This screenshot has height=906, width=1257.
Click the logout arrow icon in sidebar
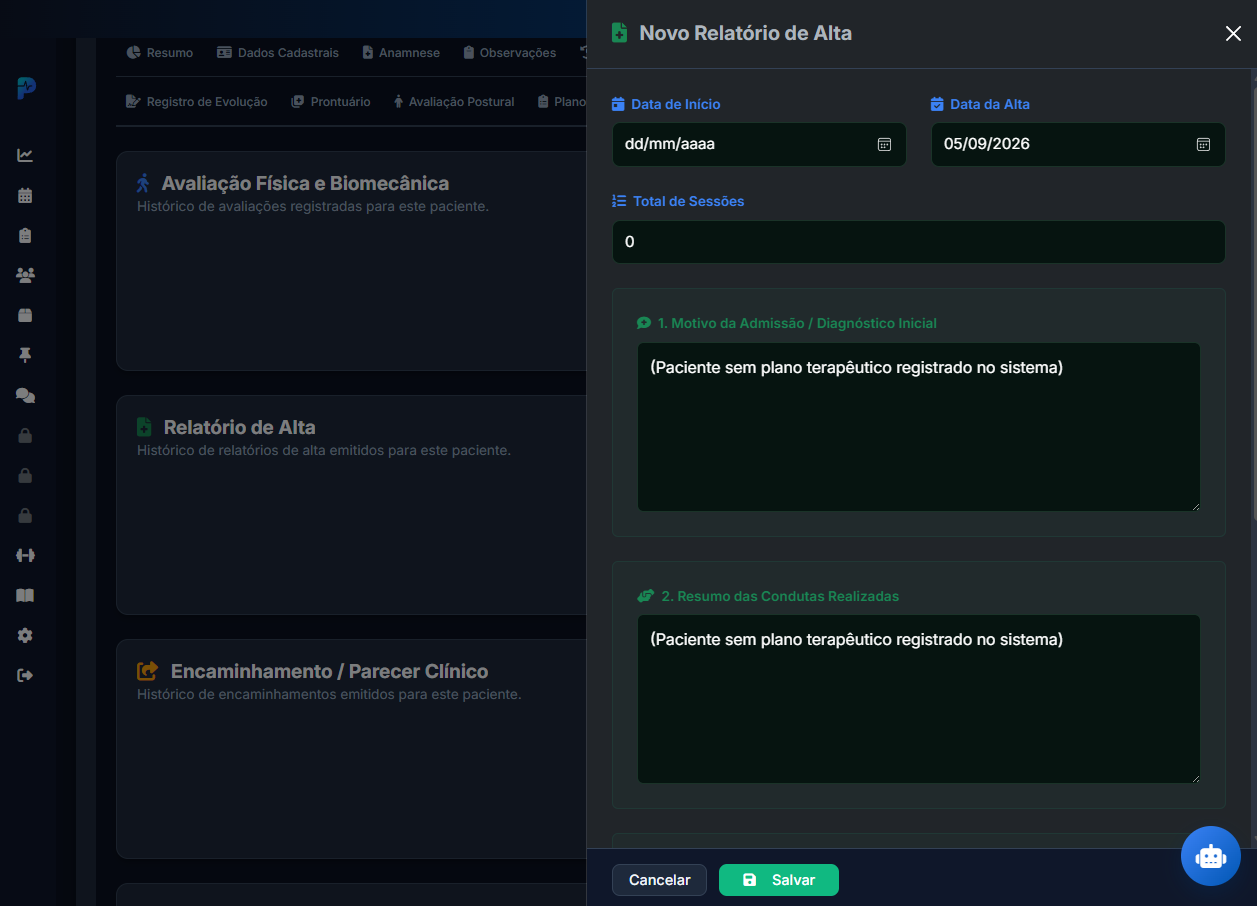25,675
